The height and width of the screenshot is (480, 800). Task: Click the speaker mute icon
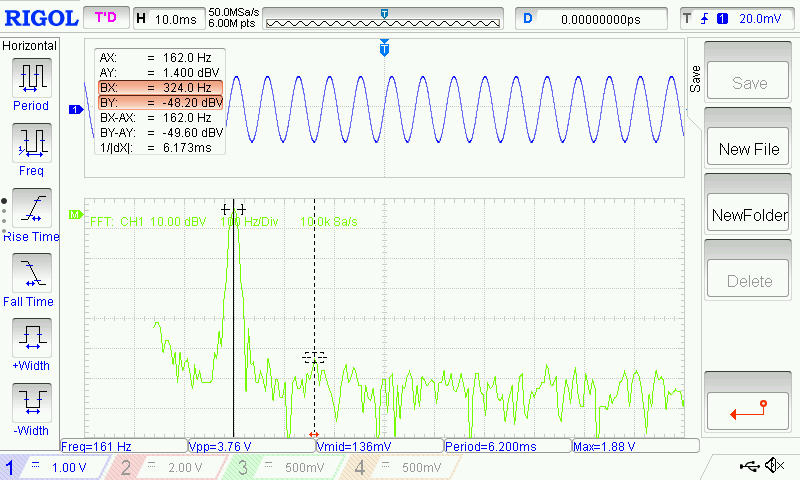click(774, 466)
